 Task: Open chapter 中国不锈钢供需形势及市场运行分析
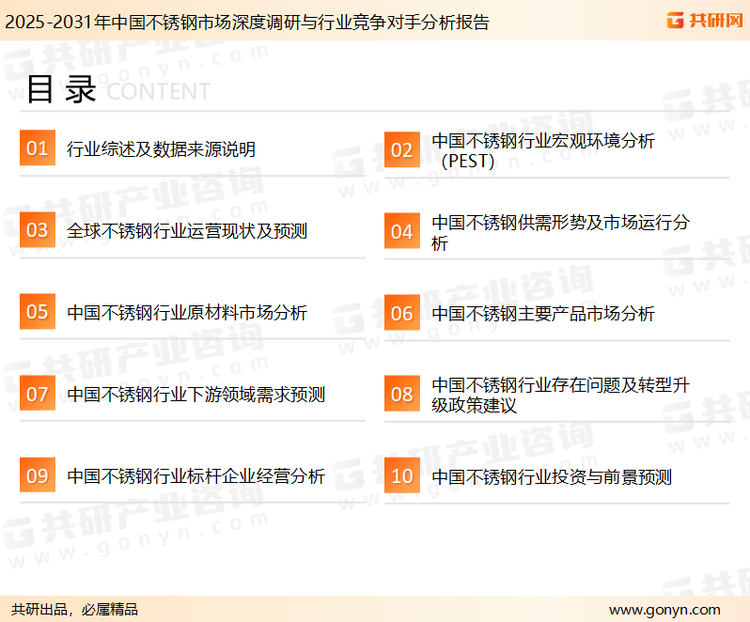(560, 233)
